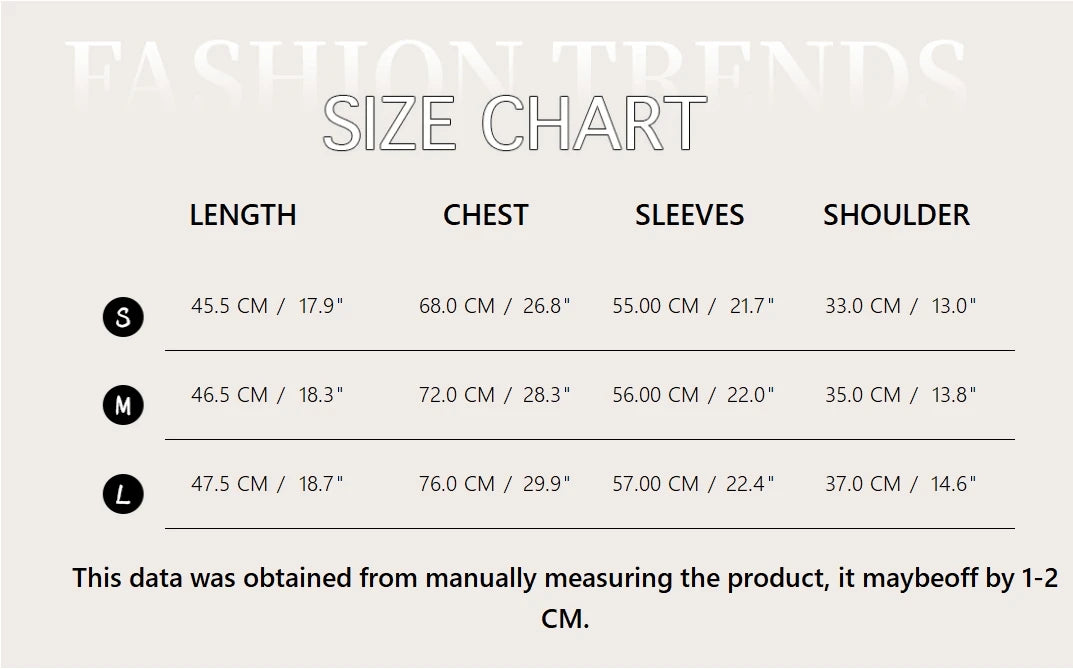Click the L size circle icon
Viewport: 1073px width, 669px height.
(x=123, y=494)
